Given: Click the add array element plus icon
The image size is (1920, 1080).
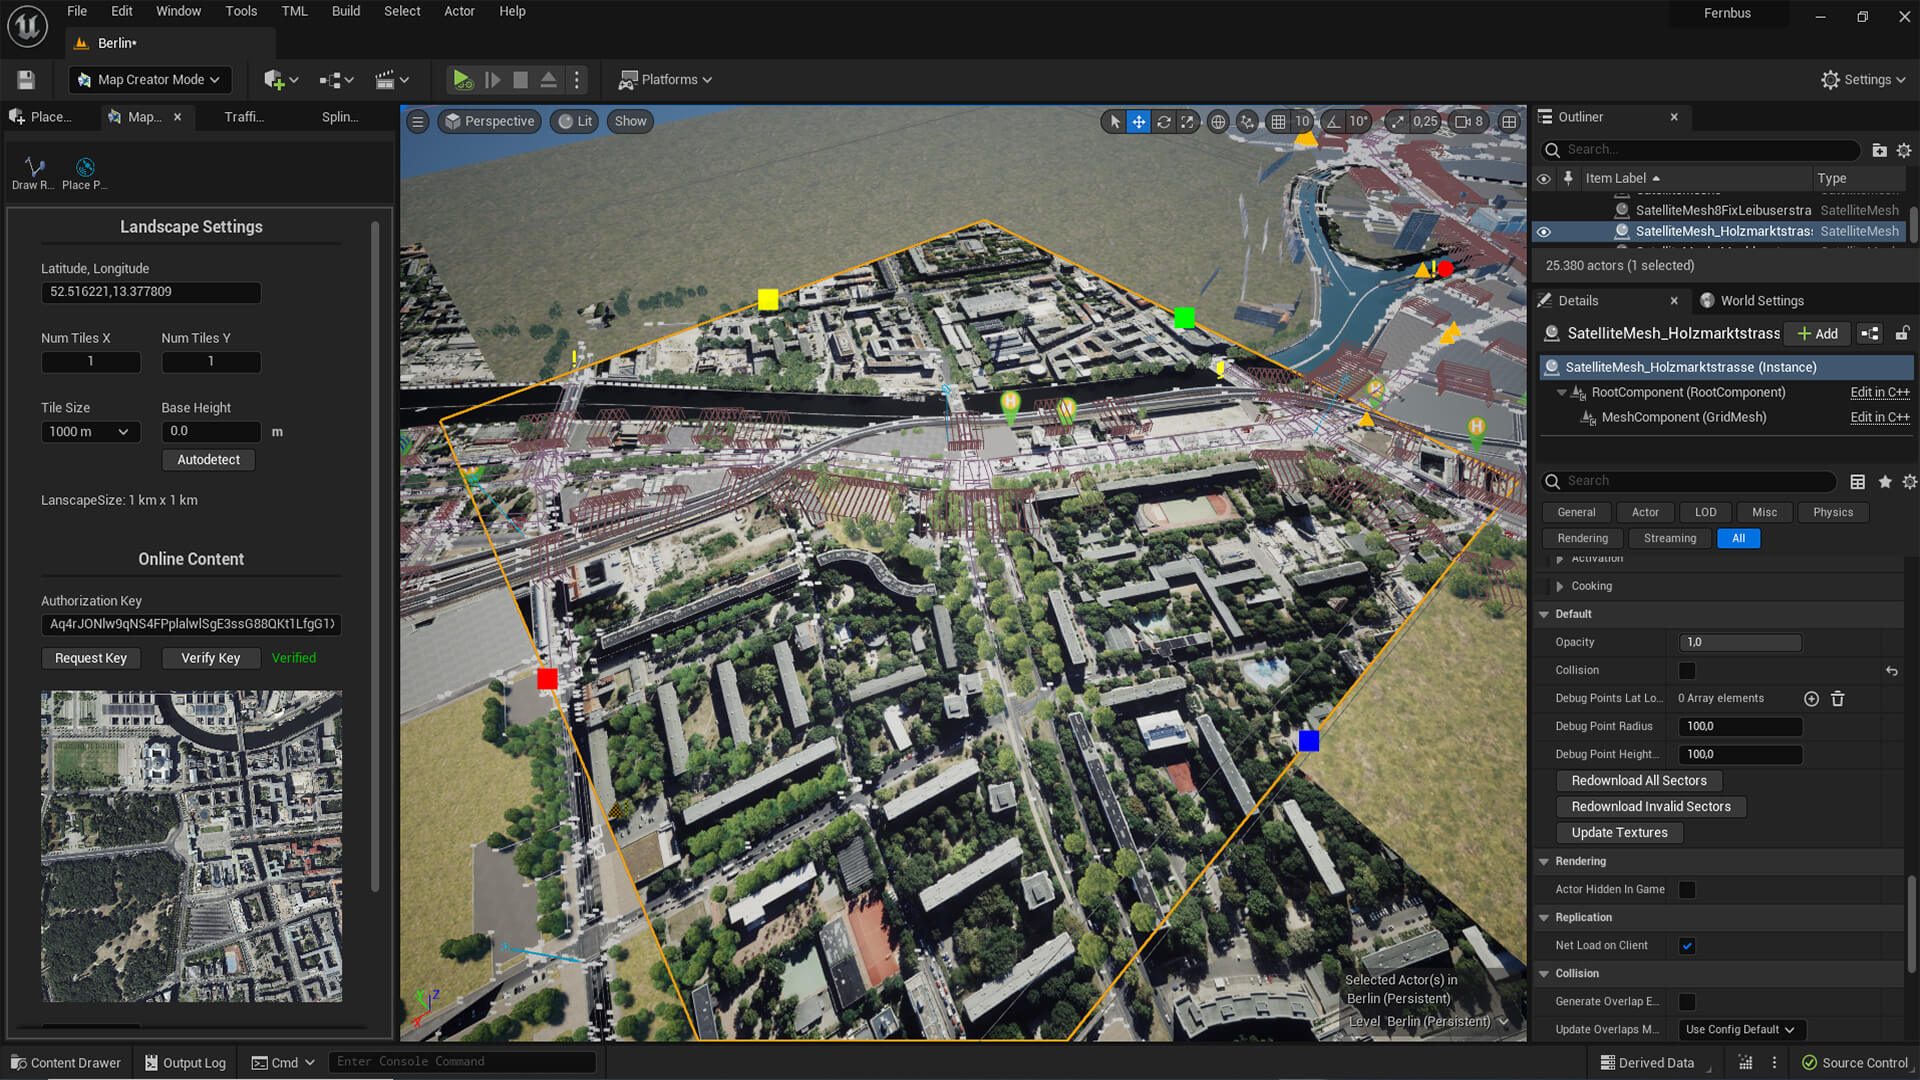Looking at the screenshot, I should click(x=1811, y=698).
